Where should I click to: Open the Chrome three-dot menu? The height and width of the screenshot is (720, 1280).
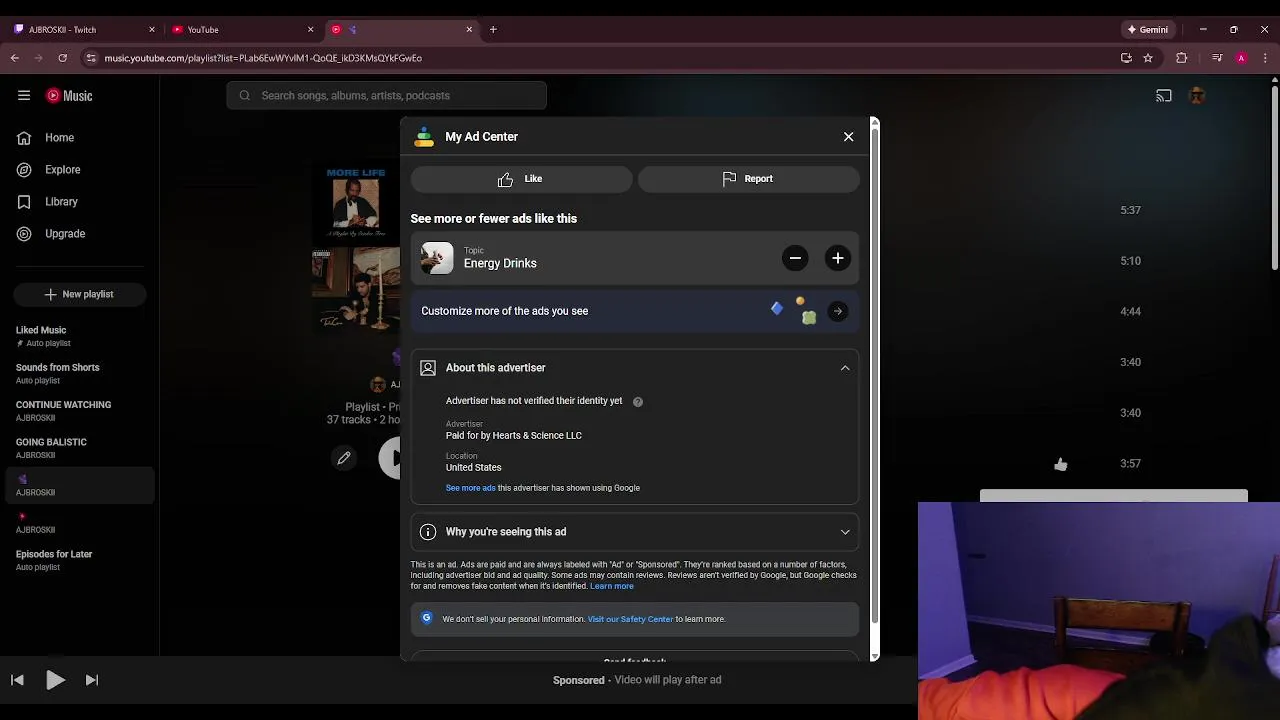[1265, 58]
